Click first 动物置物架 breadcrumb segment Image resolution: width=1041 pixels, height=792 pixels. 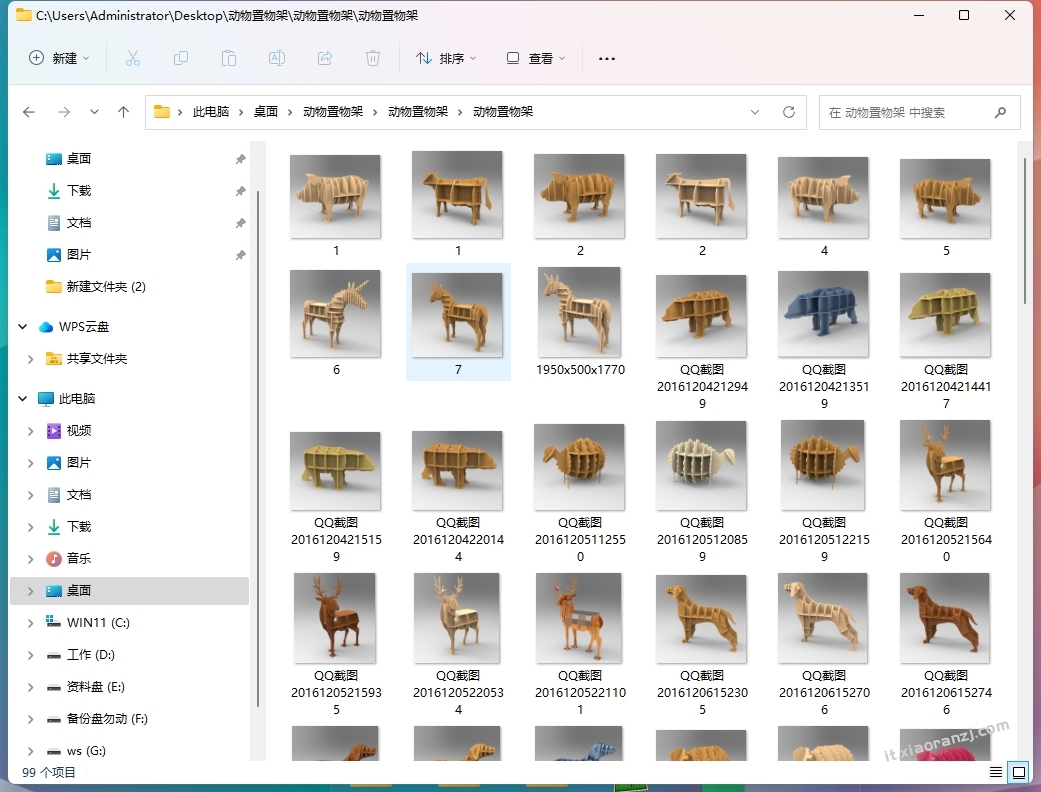tap(333, 112)
